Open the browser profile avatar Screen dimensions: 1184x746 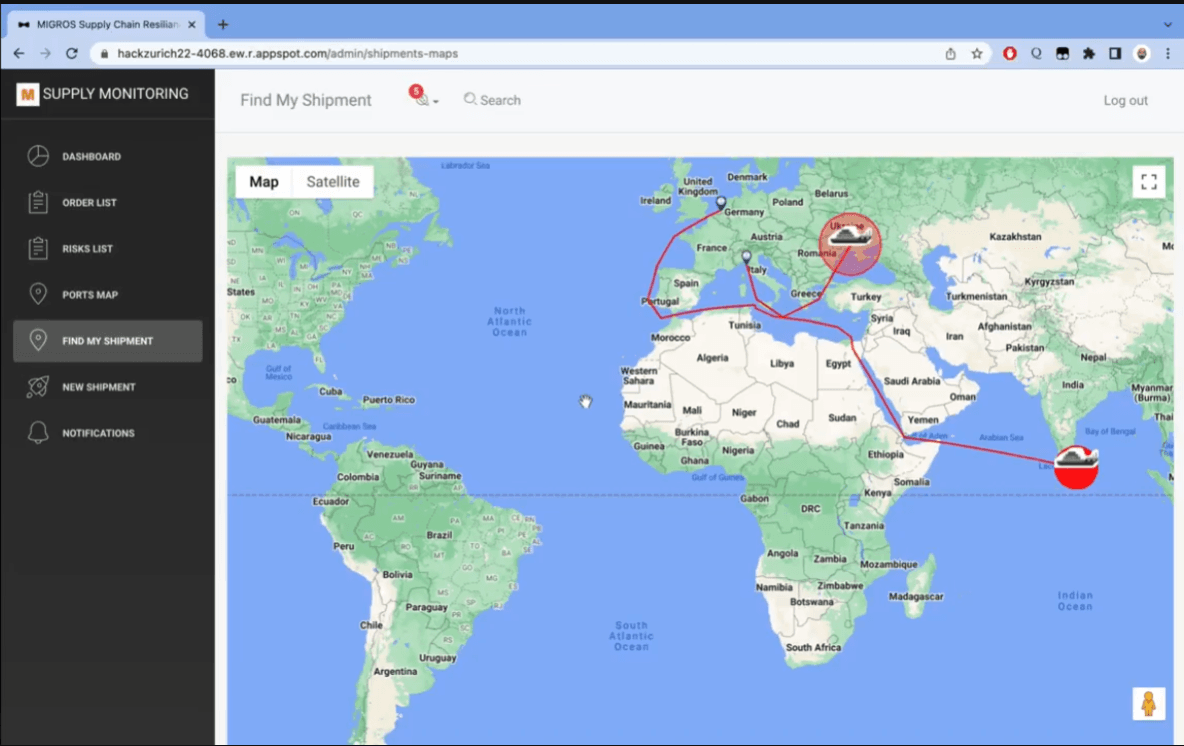click(x=1142, y=54)
